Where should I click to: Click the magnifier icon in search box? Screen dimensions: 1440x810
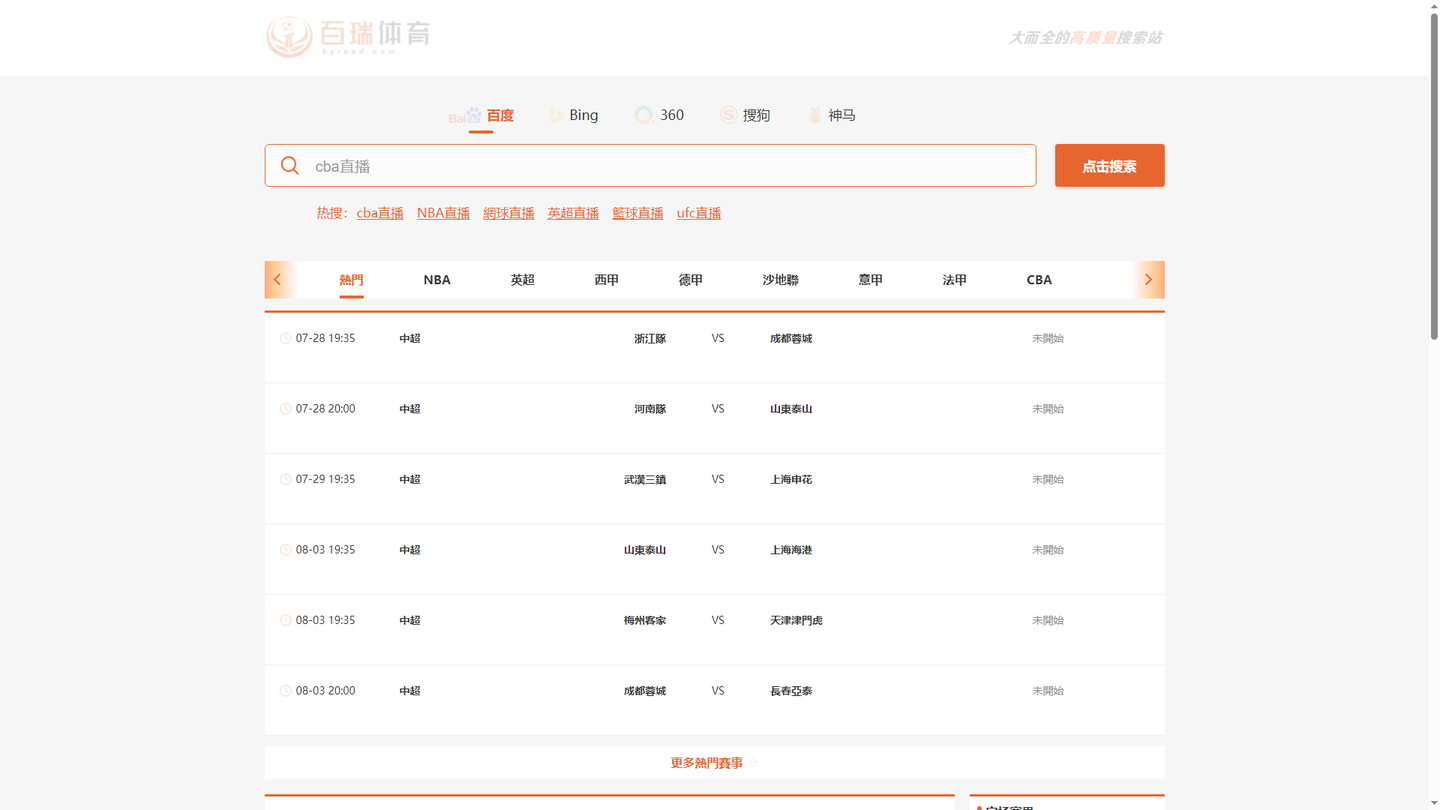pos(290,166)
